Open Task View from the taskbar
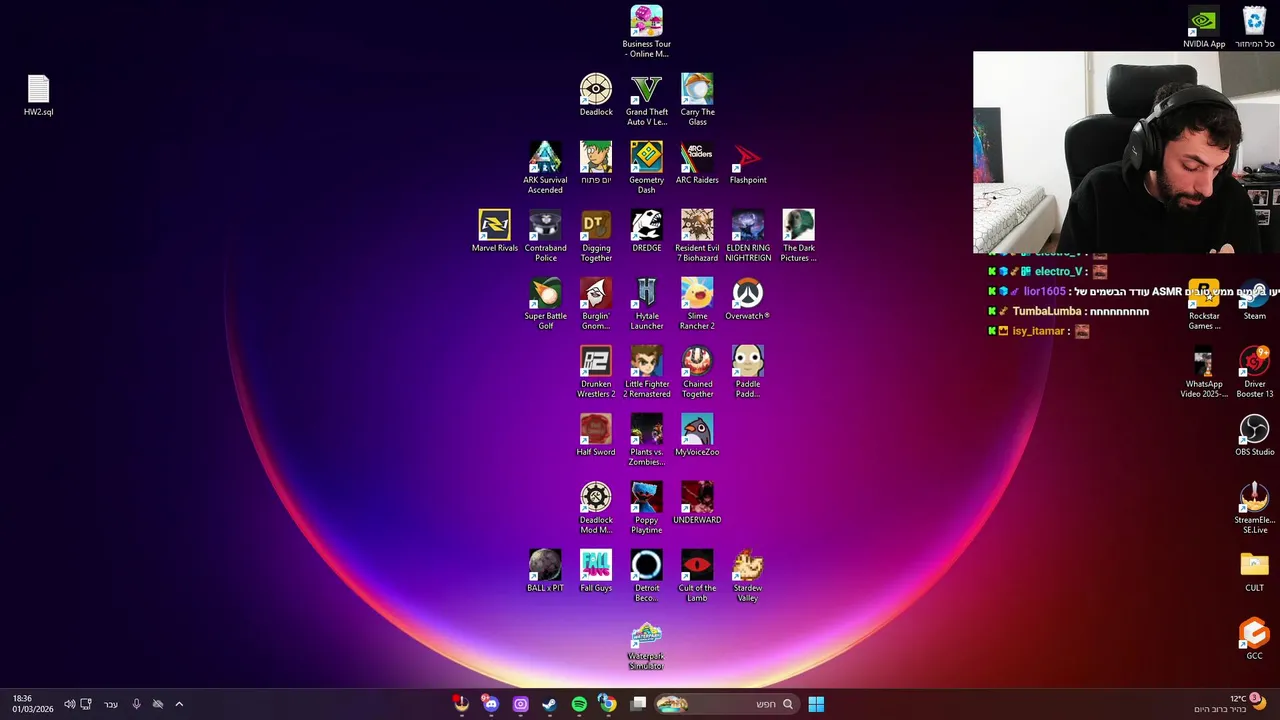The image size is (1280, 720). tap(639, 704)
